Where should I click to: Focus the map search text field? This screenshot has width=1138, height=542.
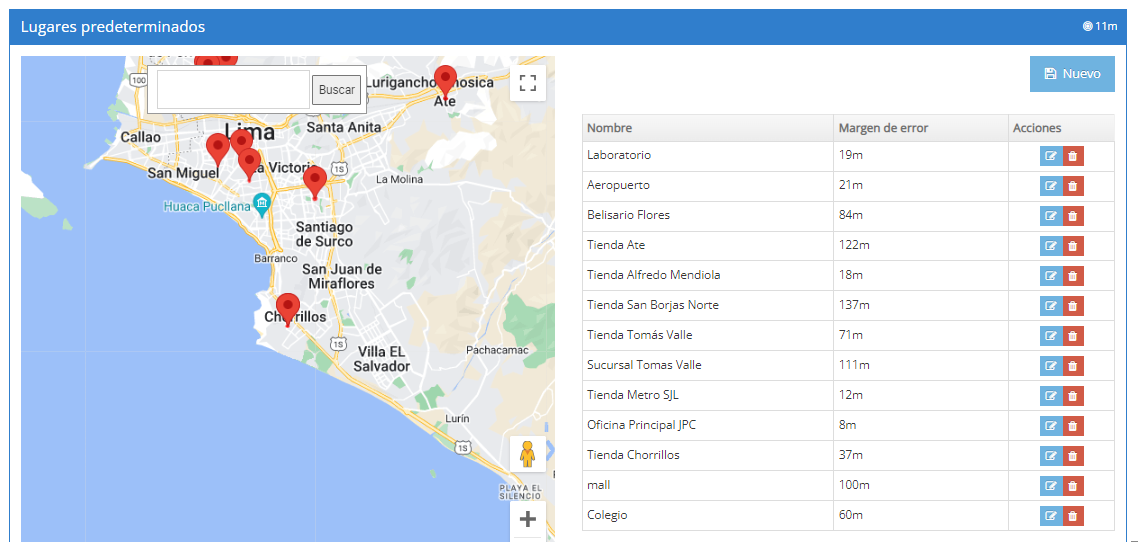click(x=233, y=90)
